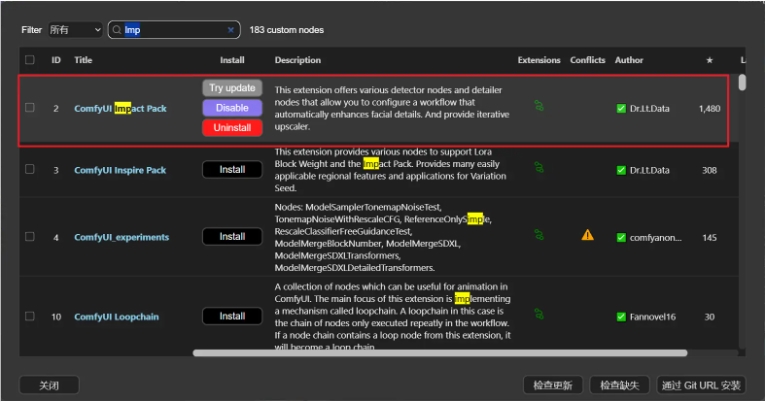Click the 检查缺失 button
This screenshot has height=402, width=765.
pyautogui.click(x=620, y=385)
